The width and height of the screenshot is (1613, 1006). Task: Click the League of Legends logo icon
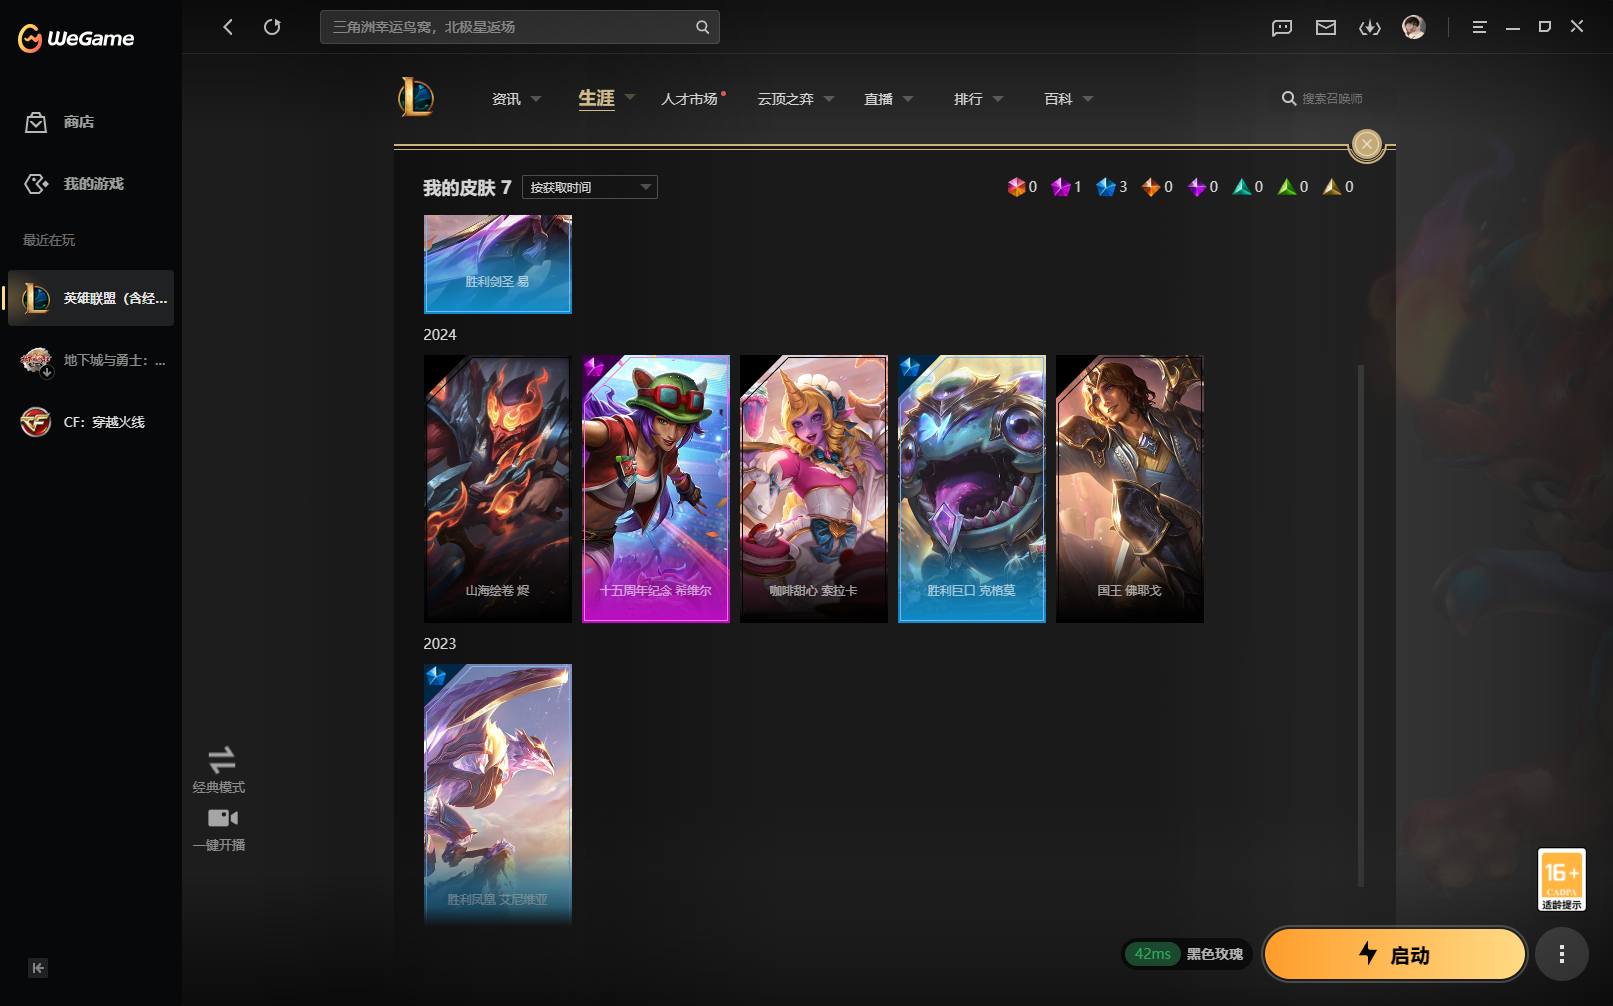pos(416,97)
